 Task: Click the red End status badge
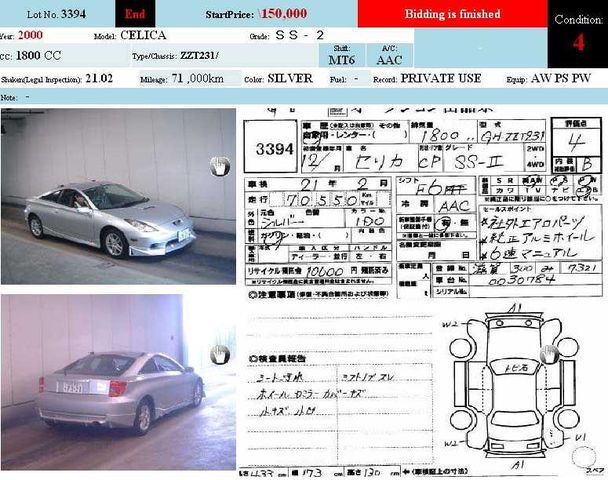pyautogui.click(x=134, y=15)
